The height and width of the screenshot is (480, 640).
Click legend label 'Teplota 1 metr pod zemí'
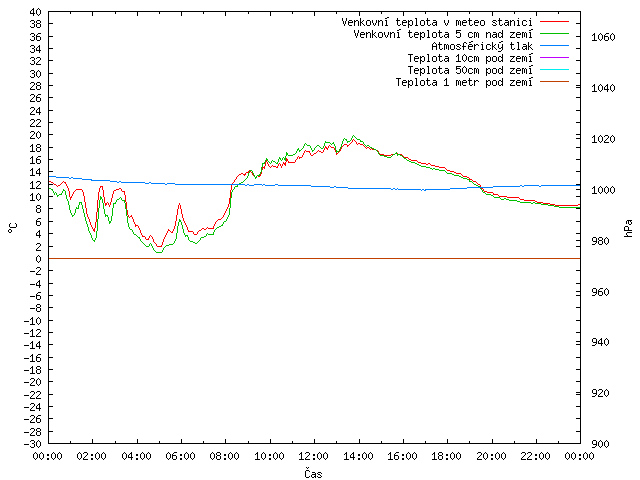point(464,82)
